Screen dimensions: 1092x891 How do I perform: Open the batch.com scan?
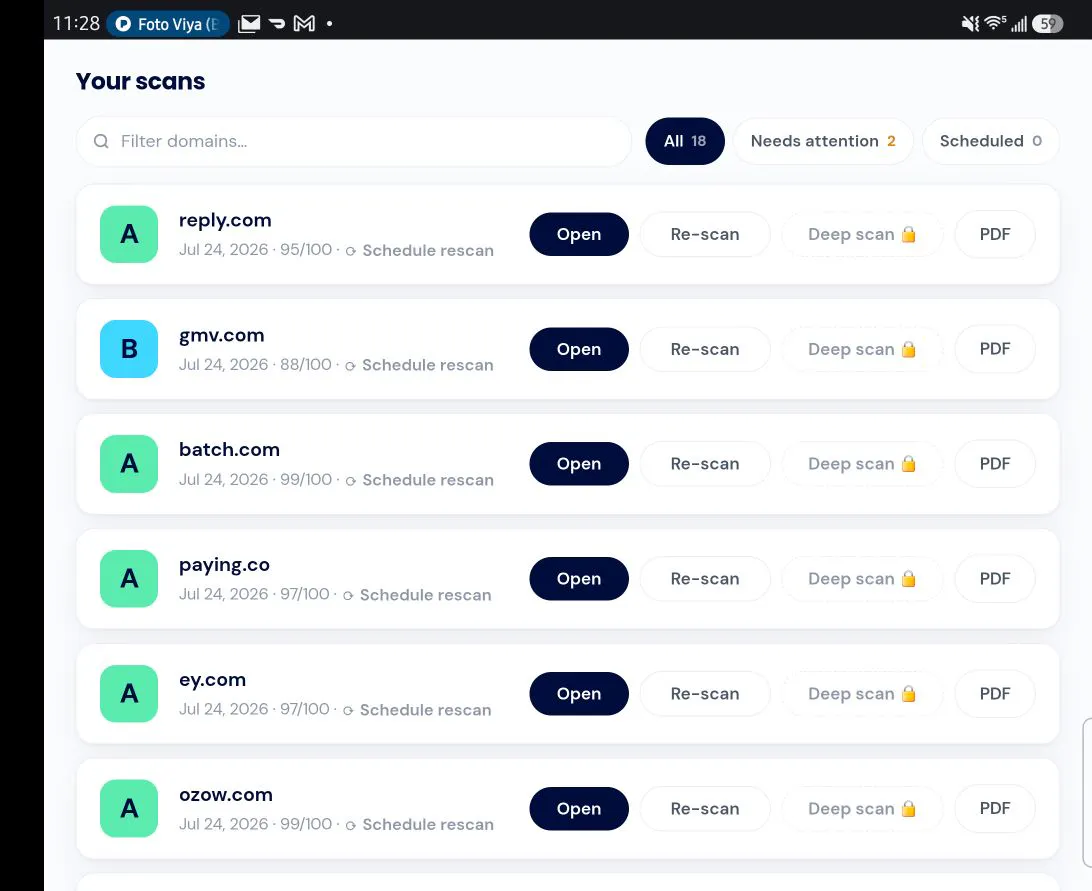(579, 464)
